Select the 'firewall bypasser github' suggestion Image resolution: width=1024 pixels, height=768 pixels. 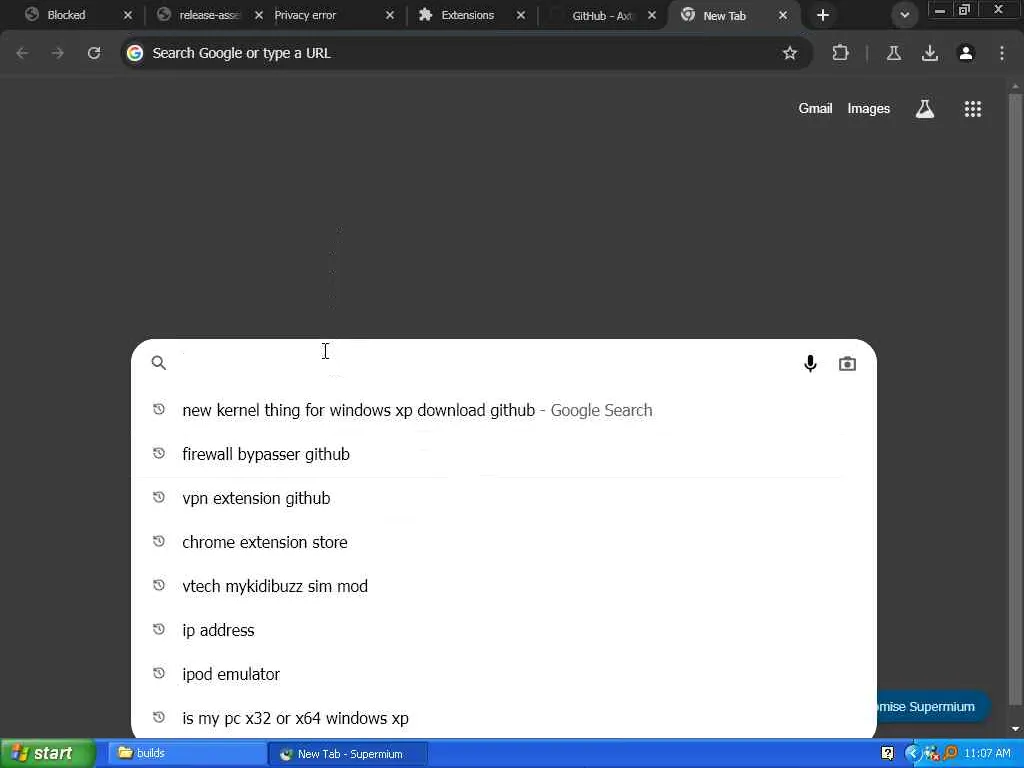[x=266, y=454]
